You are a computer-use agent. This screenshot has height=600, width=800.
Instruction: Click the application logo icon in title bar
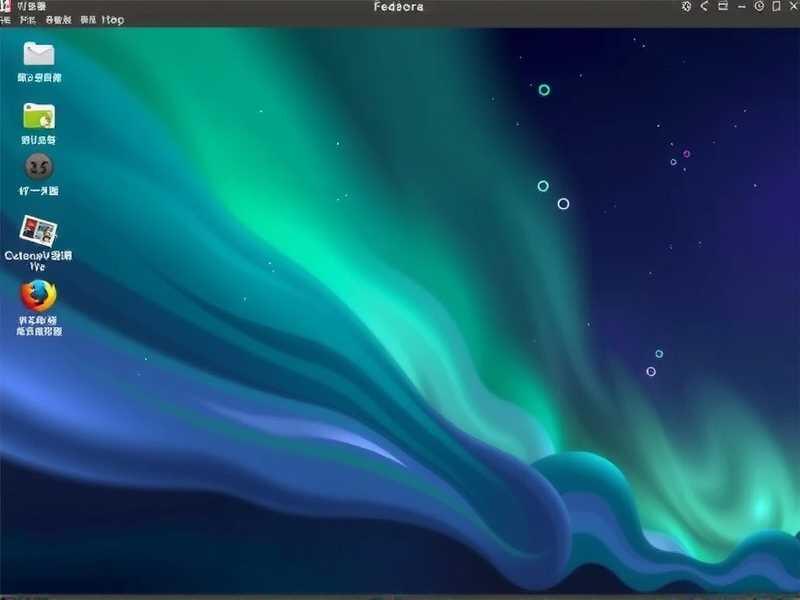5,6
